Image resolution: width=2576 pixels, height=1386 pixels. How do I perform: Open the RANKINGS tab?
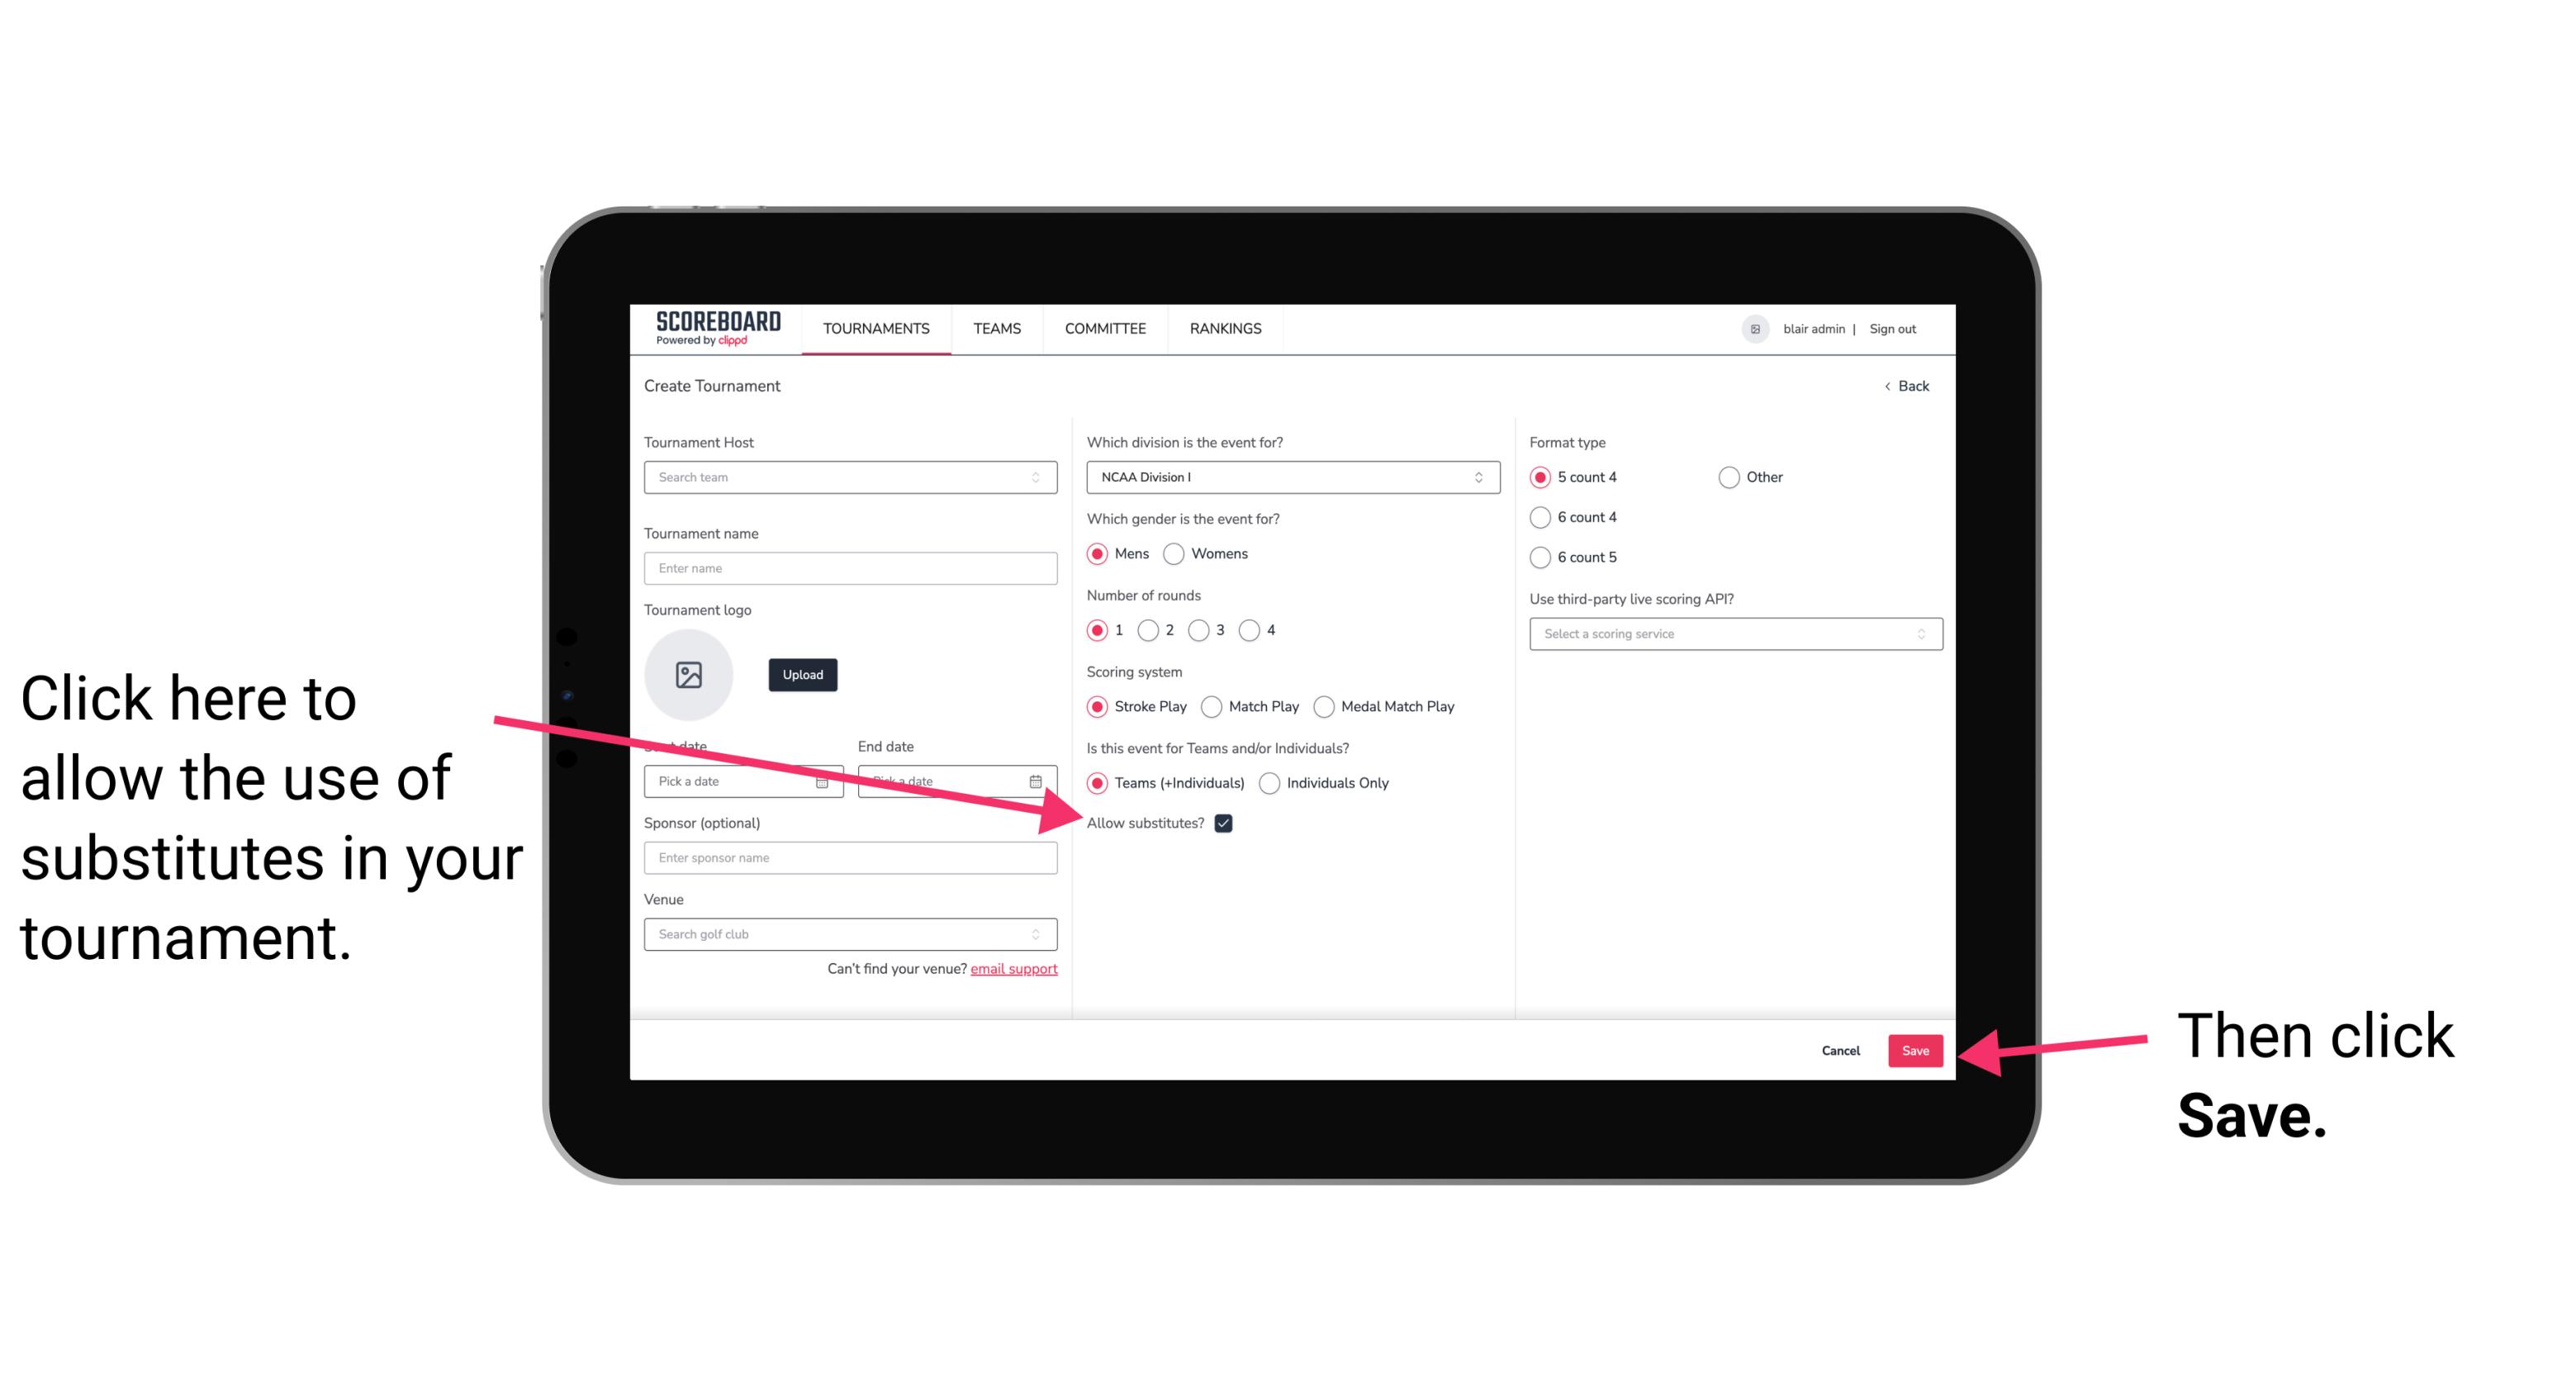tap(1225, 328)
